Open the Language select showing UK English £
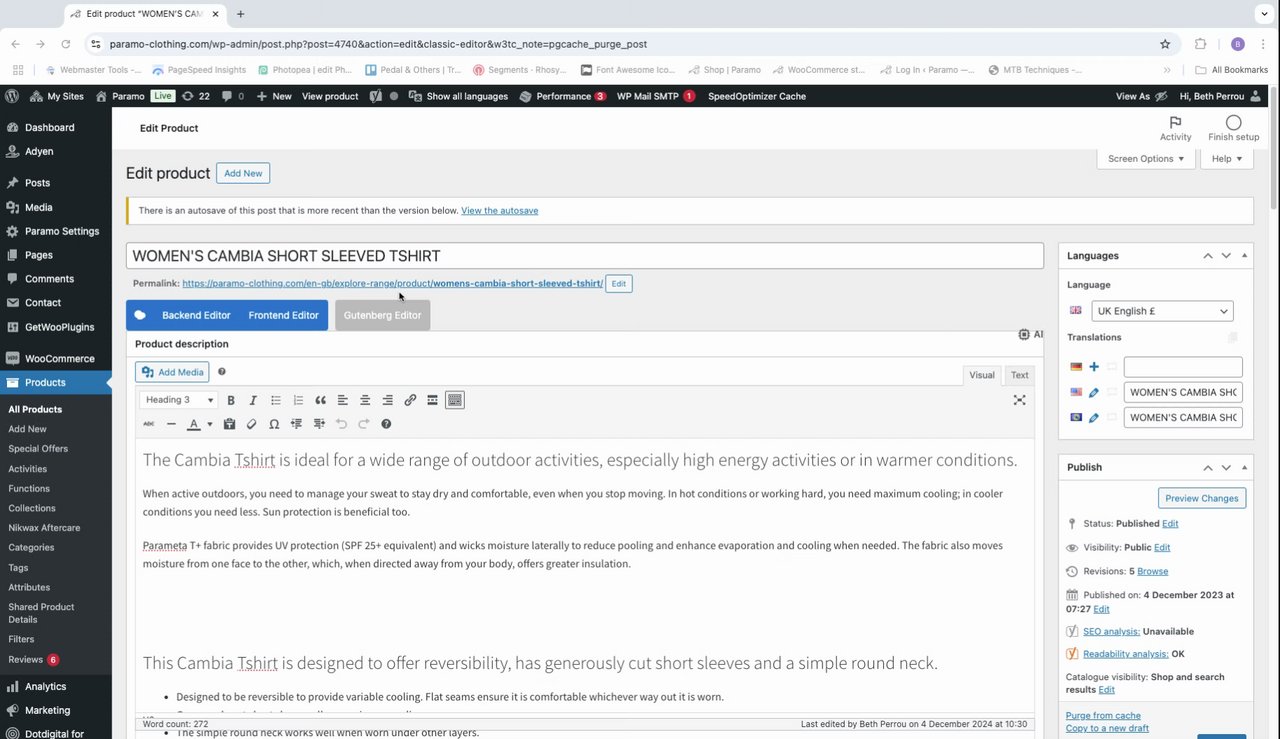 point(1162,311)
